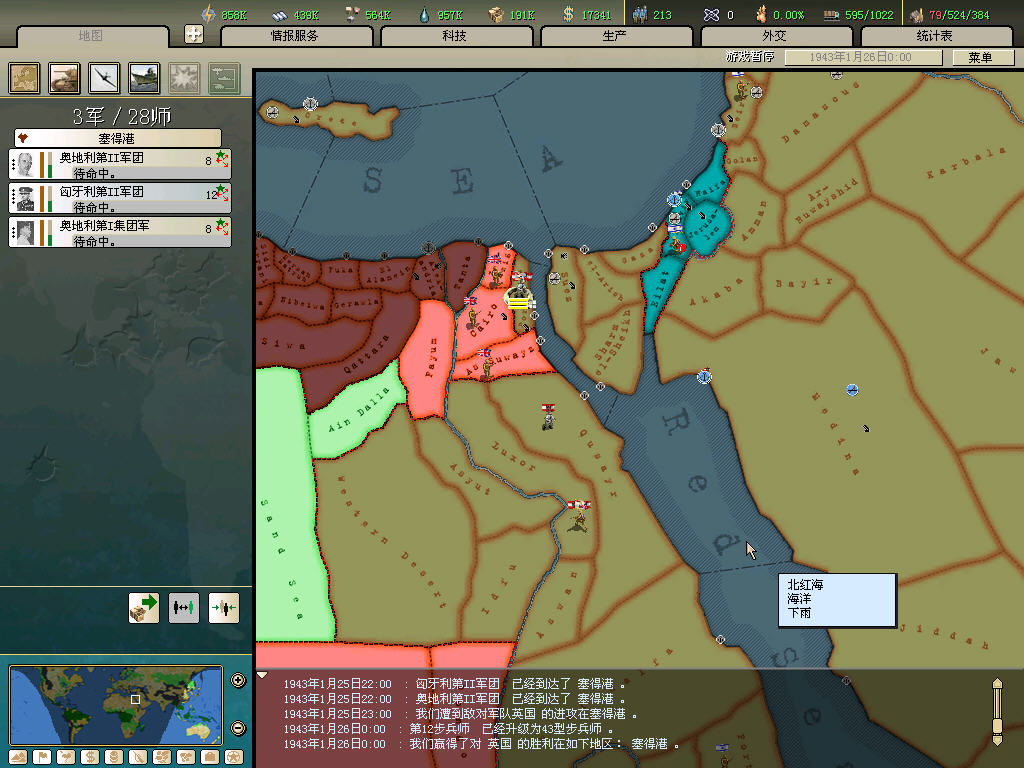
Task: Select the 奥地利第I集团军 unit row
Action: [120, 232]
